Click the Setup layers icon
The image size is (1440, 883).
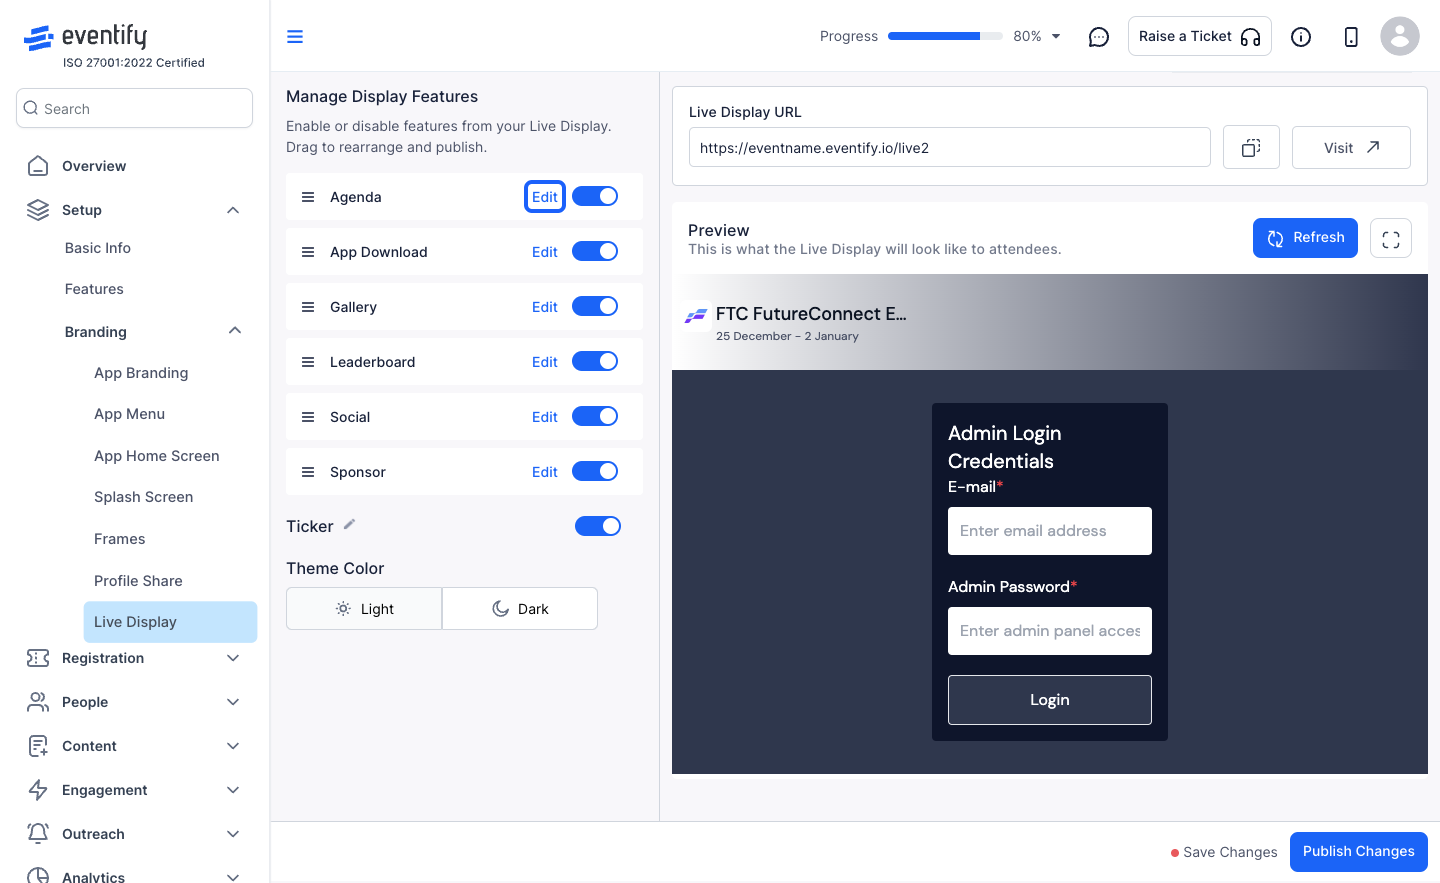pyautogui.click(x=38, y=210)
